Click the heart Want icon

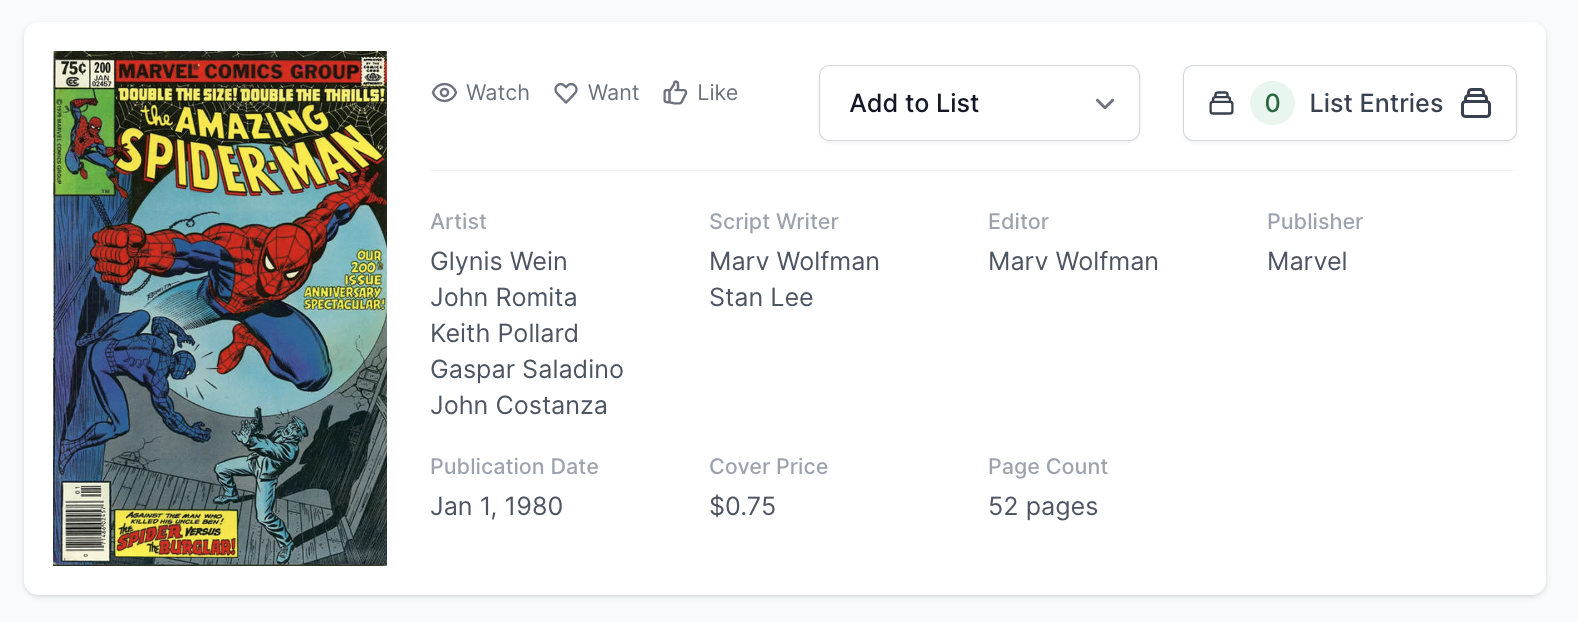(x=566, y=93)
